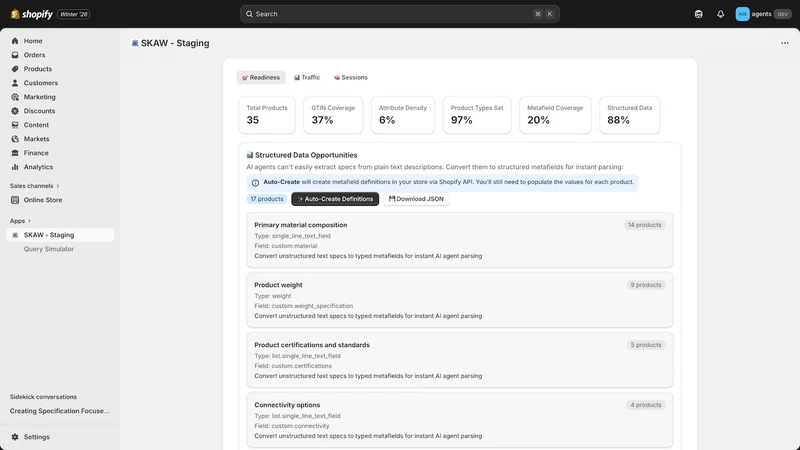Select the Total Products 35 card
This screenshot has height=450, width=800.
(x=267, y=115)
